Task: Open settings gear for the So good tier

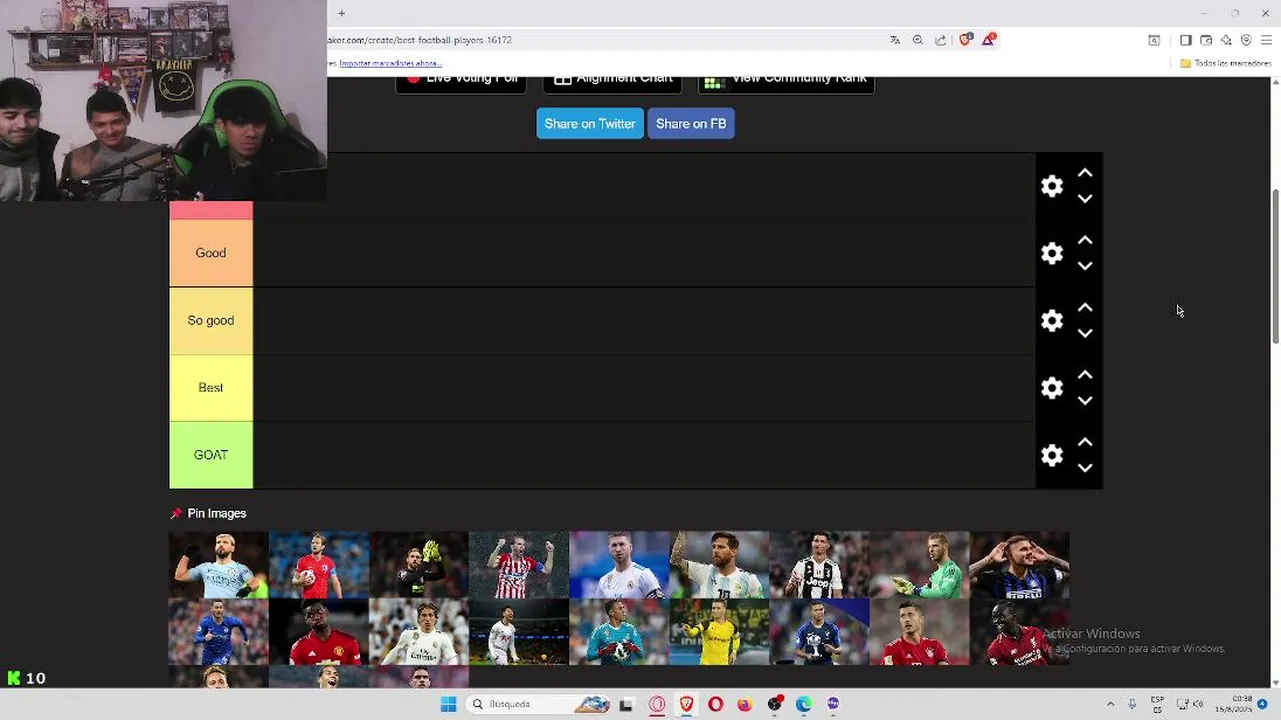Action: coord(1052,320)
